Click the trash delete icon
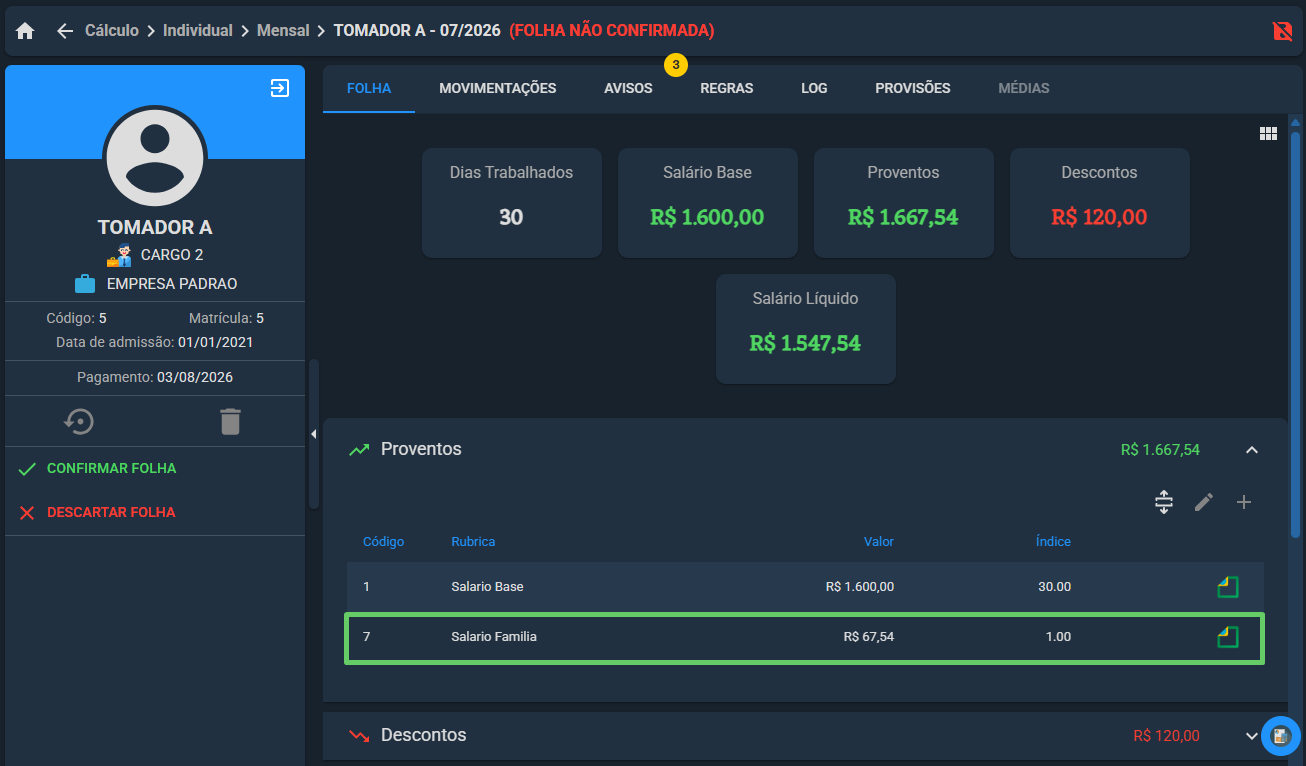1306x766 pixels. [231, 421]
